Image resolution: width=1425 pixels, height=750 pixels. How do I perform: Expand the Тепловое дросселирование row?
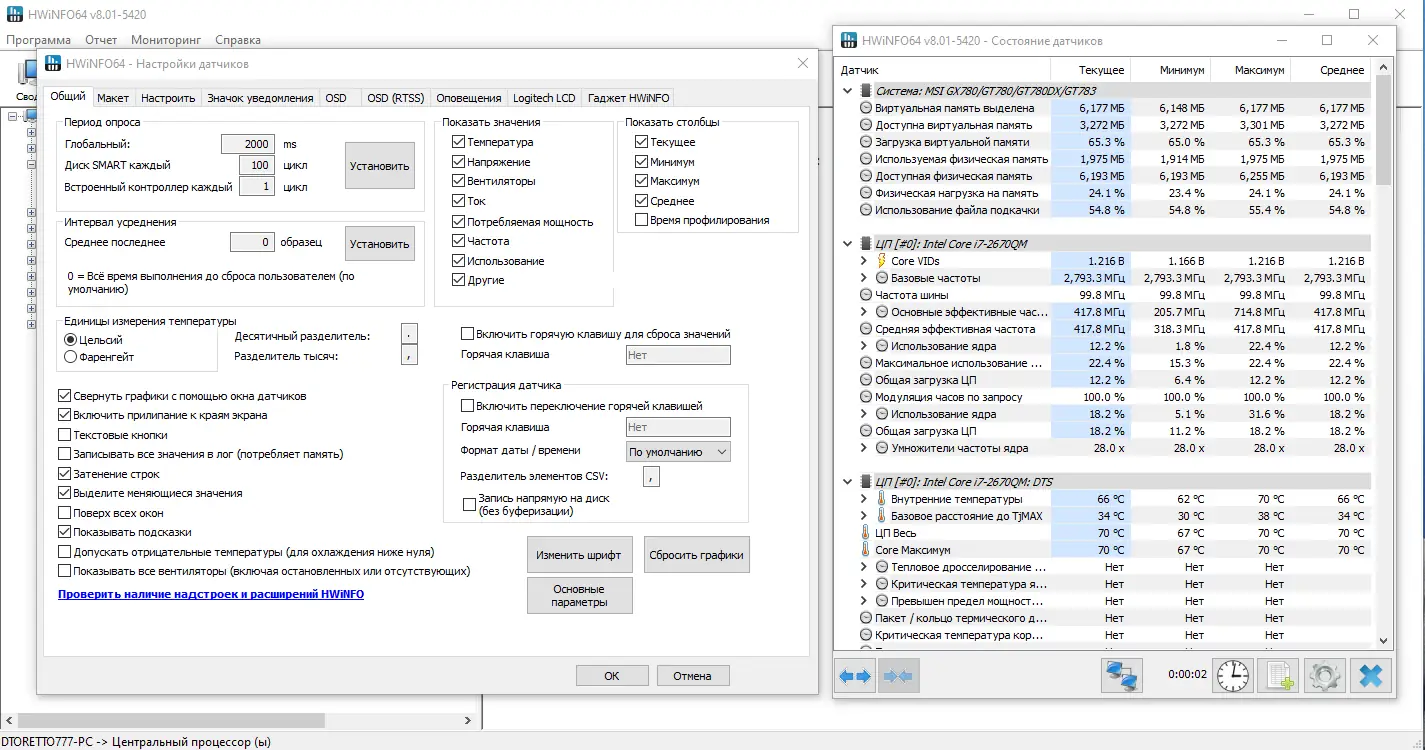(x=864, y=567)
